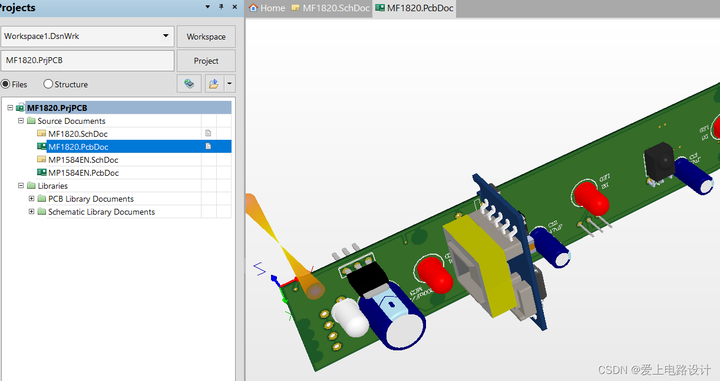Switch to the Home tab

click(x=267, y=8)
